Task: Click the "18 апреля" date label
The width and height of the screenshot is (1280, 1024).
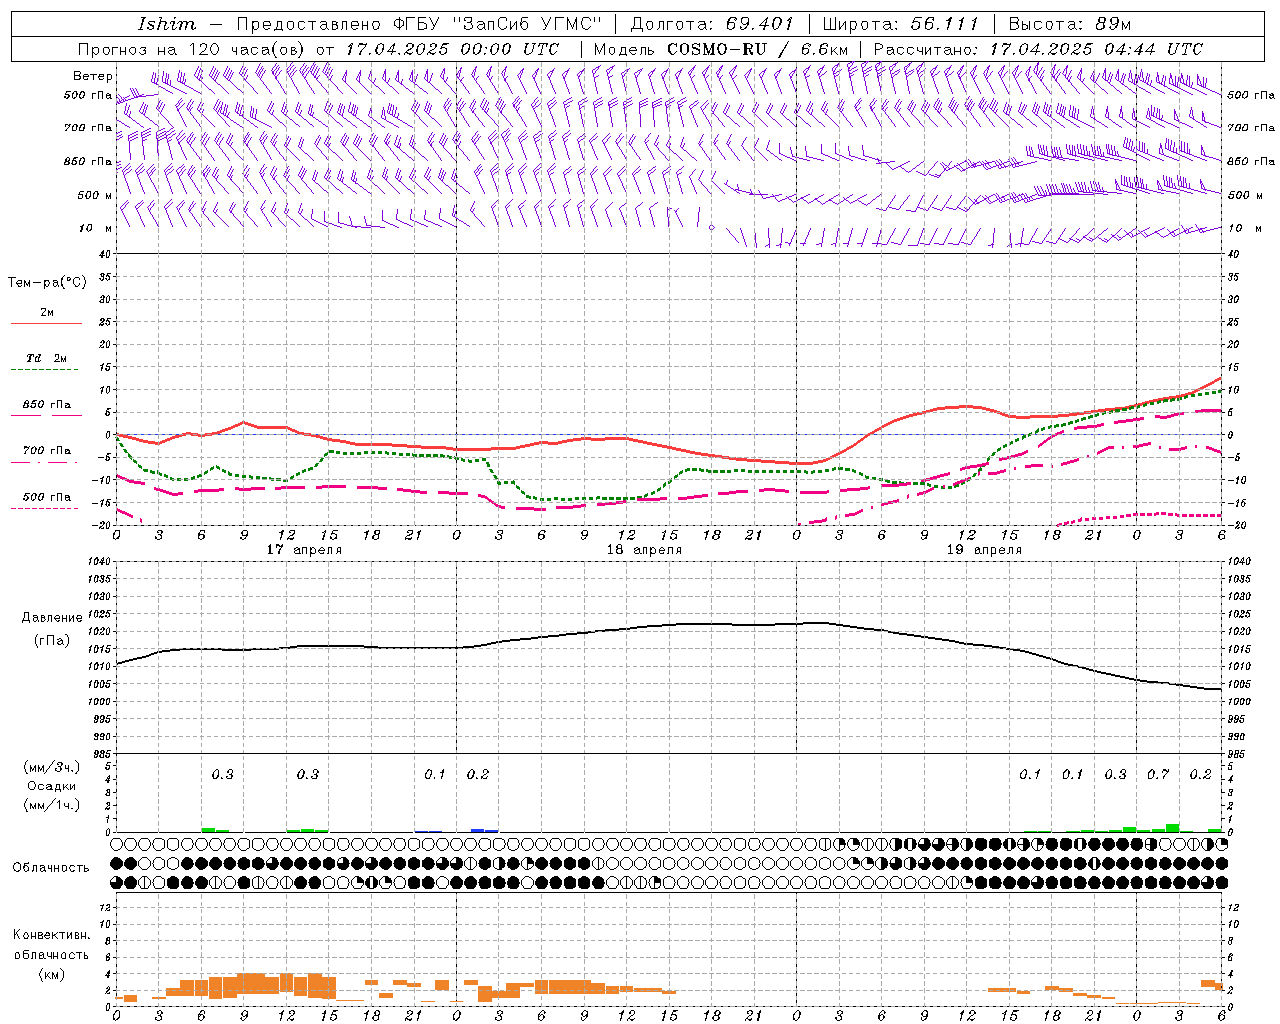Action: [644, 550]
